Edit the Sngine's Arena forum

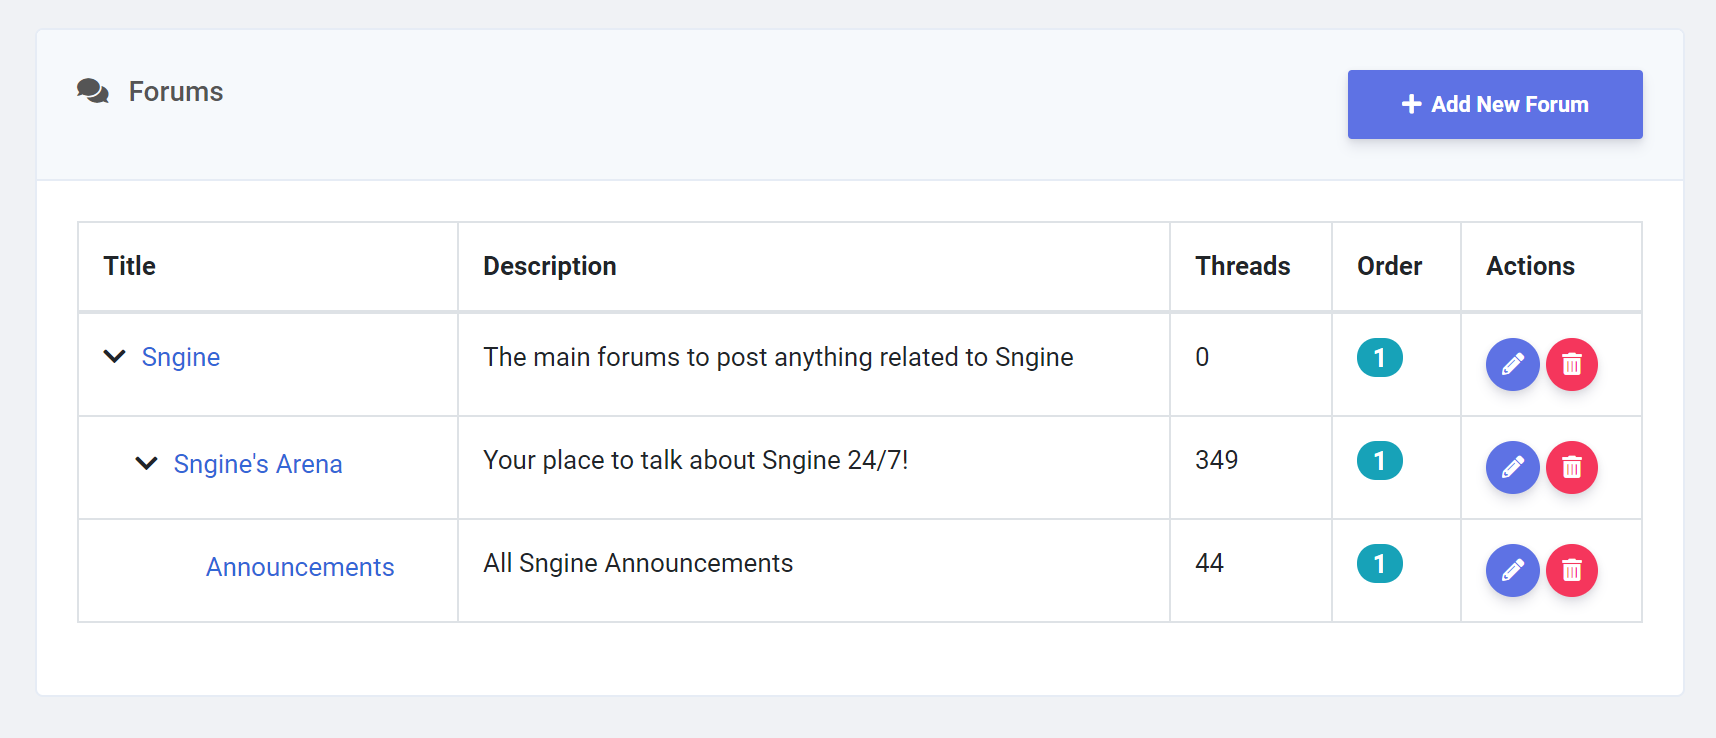tap(1512, 467)
